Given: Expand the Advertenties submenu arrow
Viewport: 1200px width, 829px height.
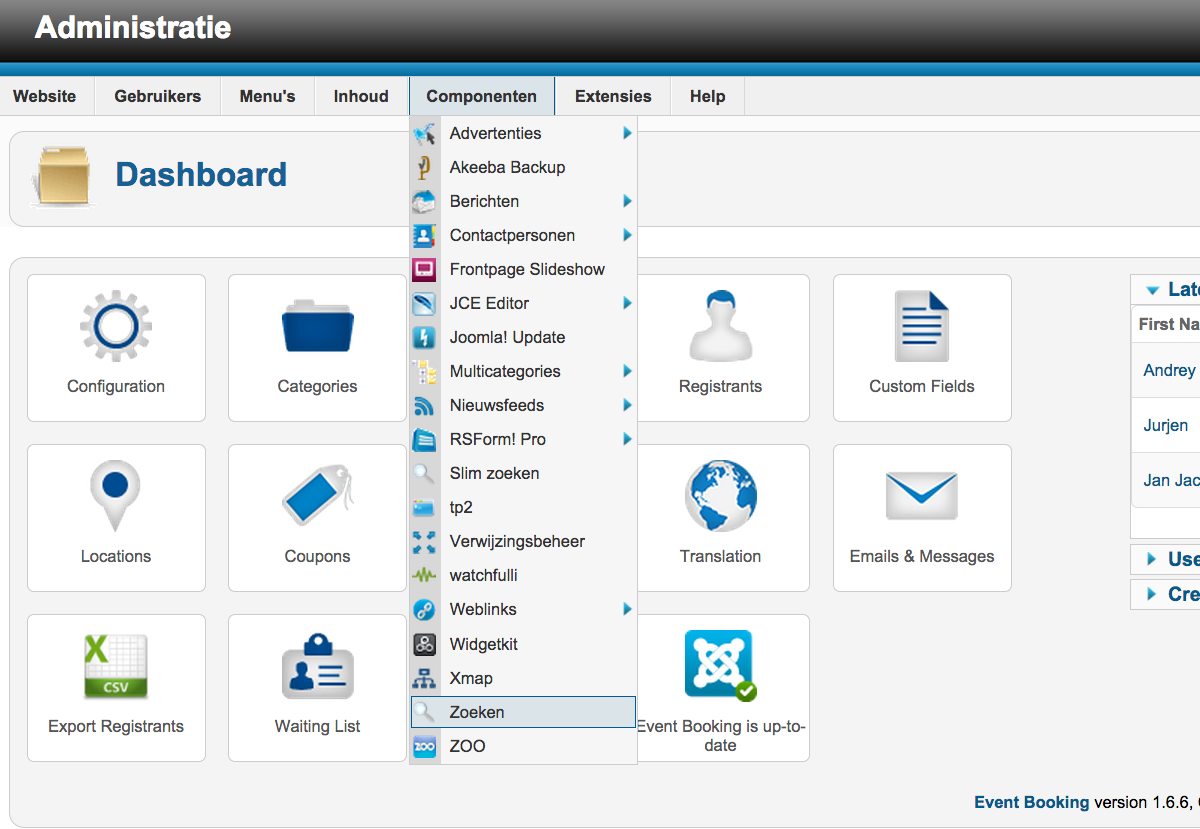Looking at the screenshot, I should click(627, 133).
